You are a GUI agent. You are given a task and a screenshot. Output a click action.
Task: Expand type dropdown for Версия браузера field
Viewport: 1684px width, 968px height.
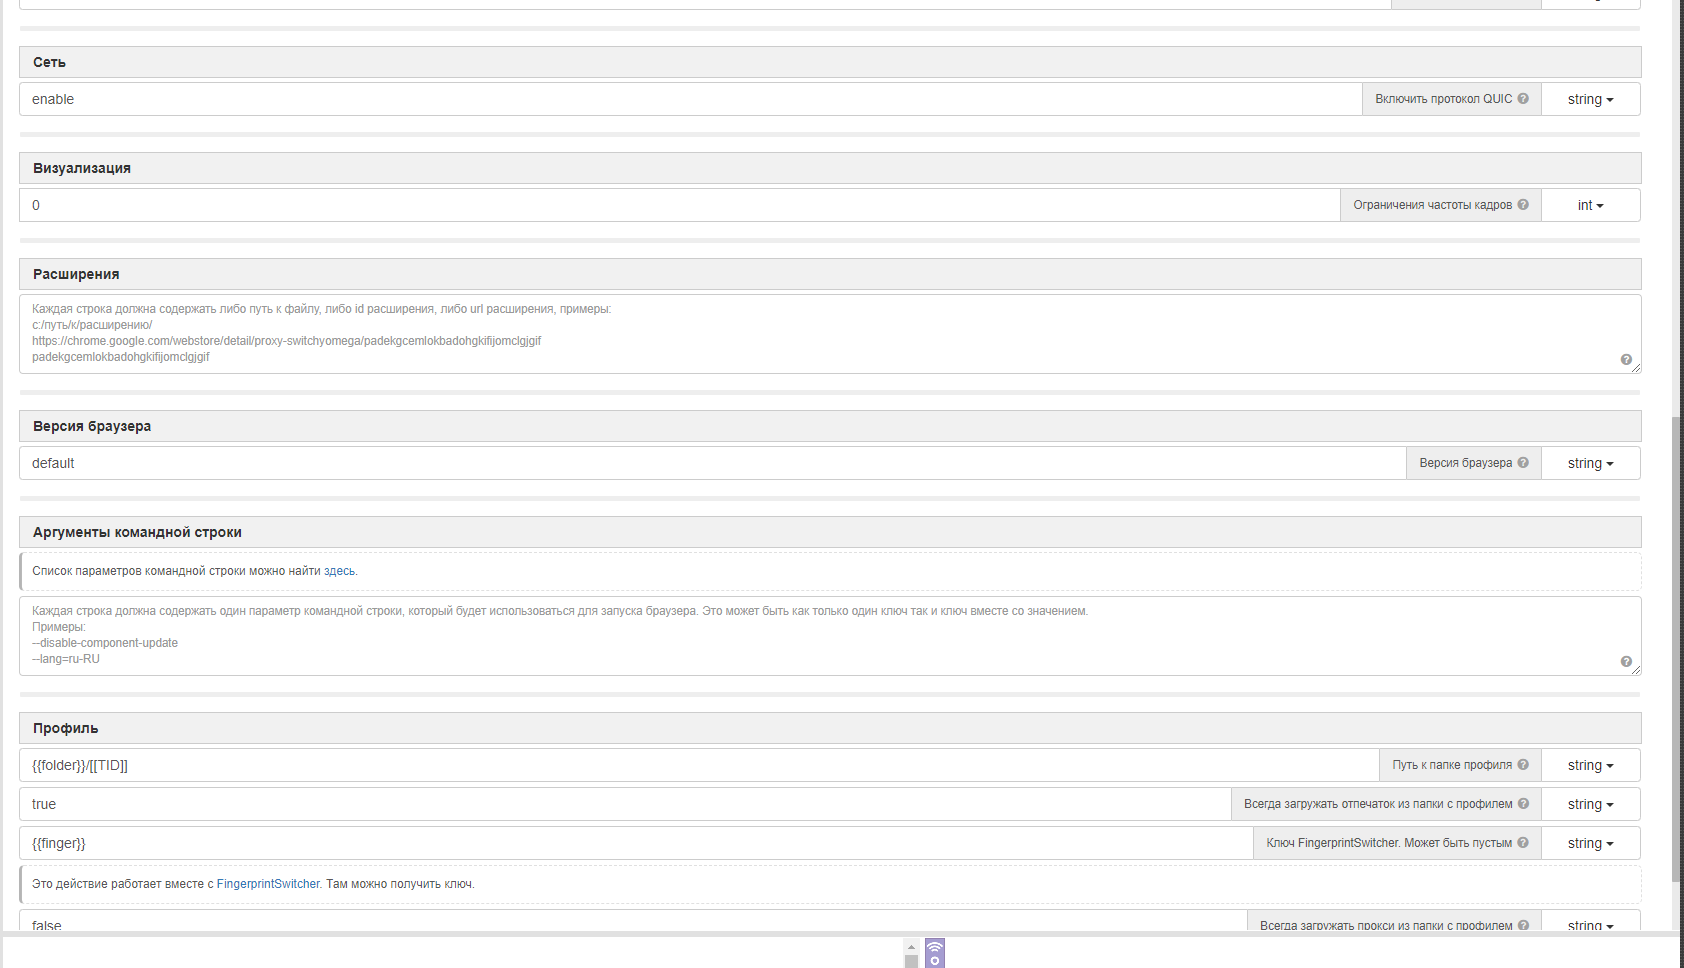pos(1590,463)
